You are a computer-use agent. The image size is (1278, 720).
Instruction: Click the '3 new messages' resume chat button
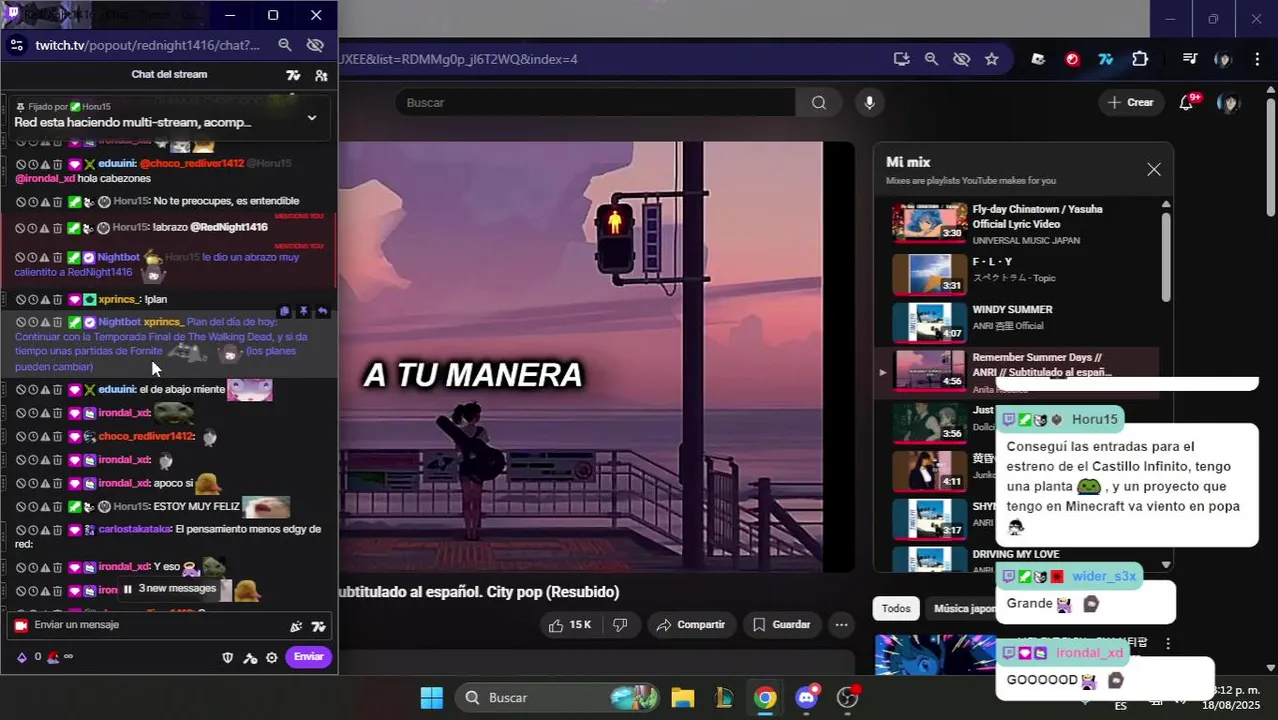[170, 589]
